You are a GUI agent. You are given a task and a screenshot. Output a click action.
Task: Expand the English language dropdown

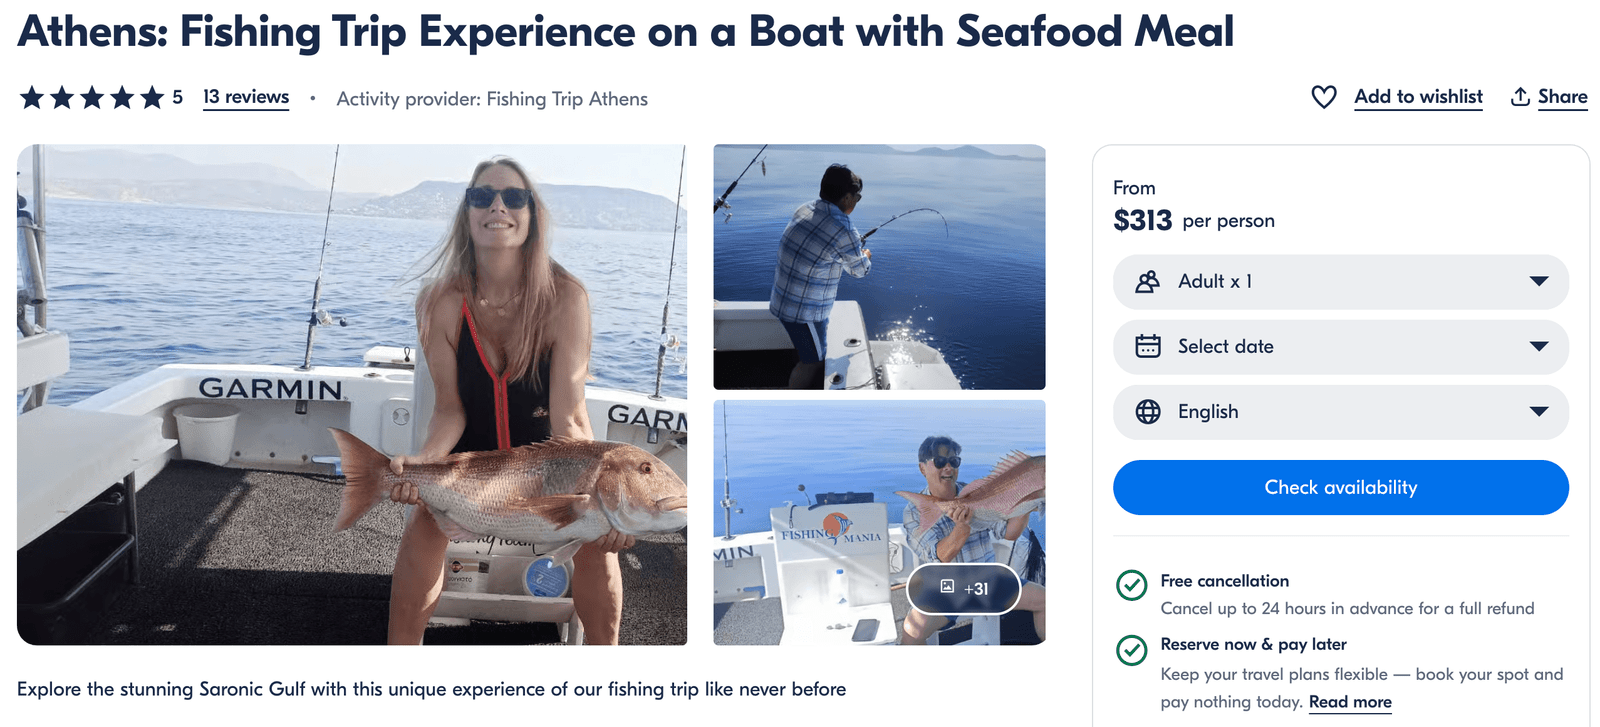click(x=1340, y=412)
